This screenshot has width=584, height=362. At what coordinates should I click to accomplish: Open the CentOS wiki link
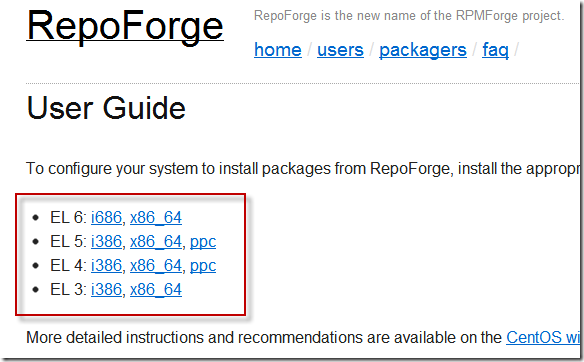tap(543, 338)
